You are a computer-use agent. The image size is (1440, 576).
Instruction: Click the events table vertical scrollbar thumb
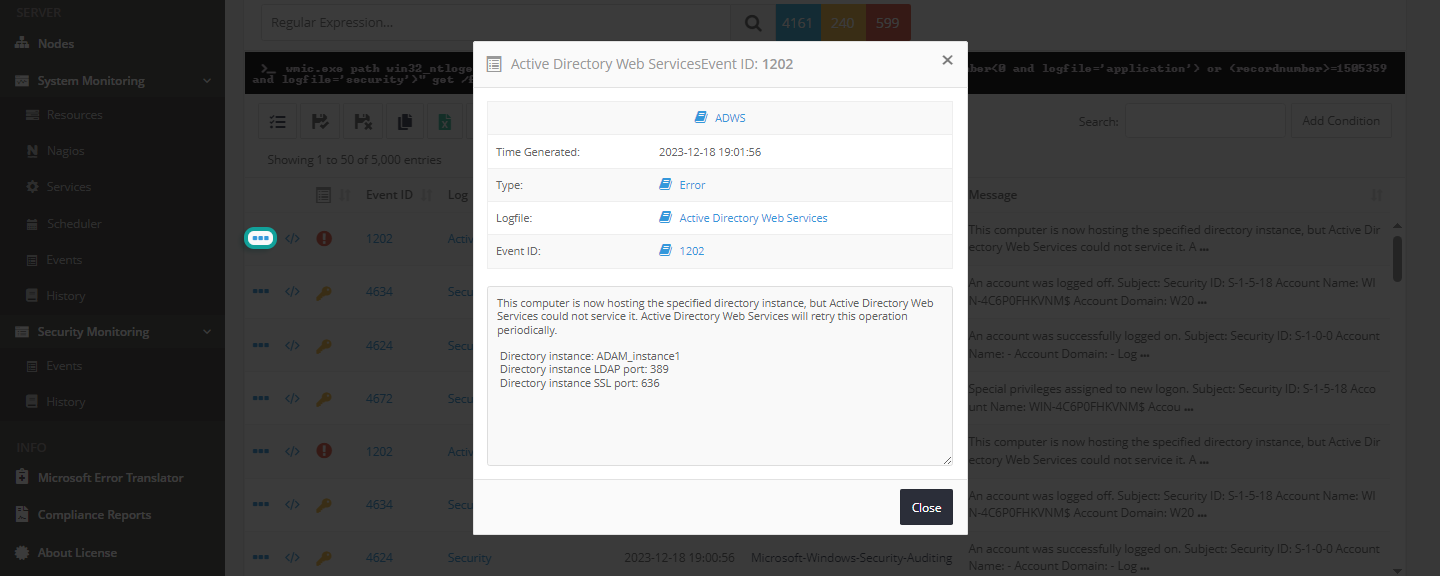[1397, 258]
